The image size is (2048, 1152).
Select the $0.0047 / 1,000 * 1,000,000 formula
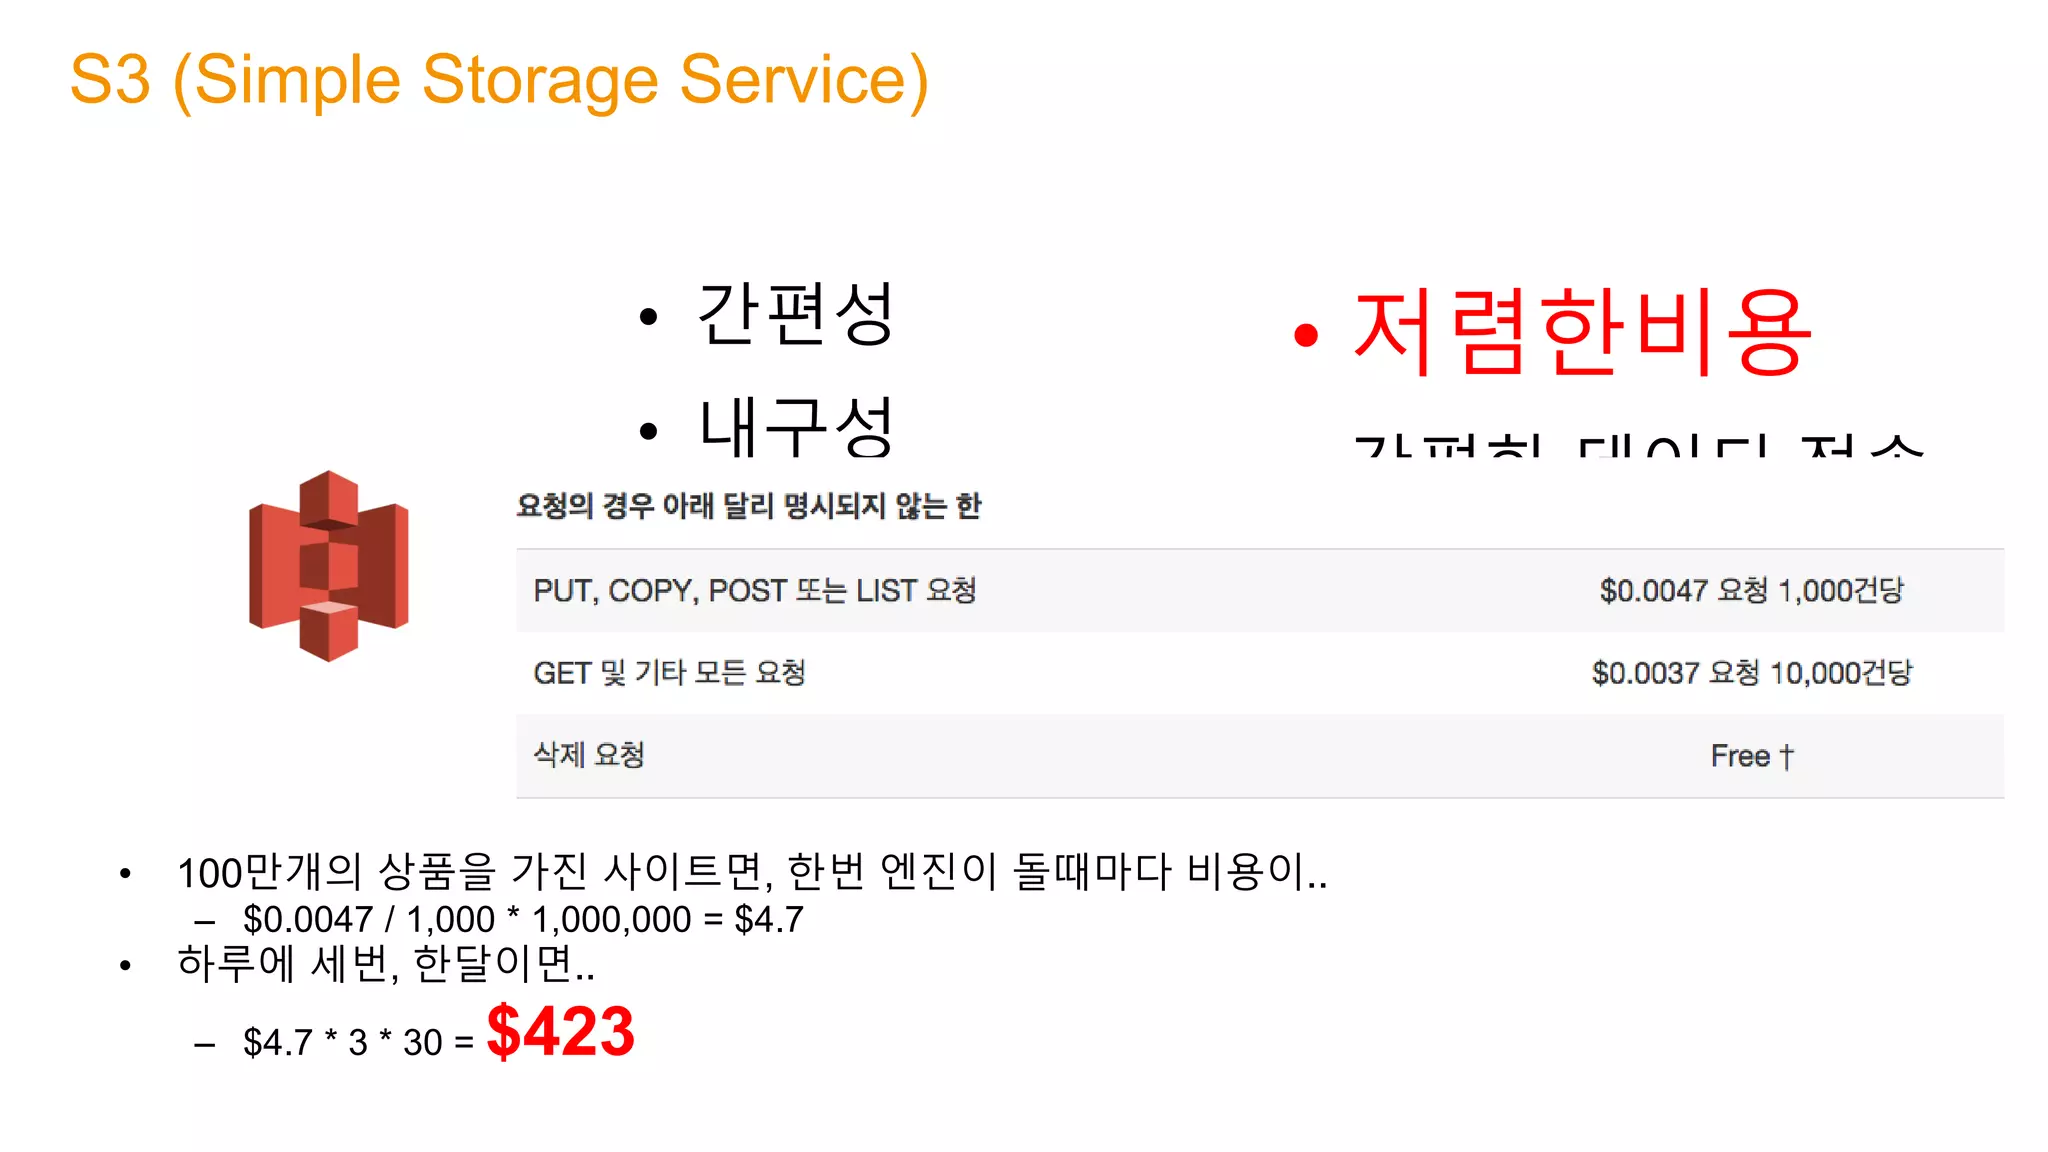(523, 919)
